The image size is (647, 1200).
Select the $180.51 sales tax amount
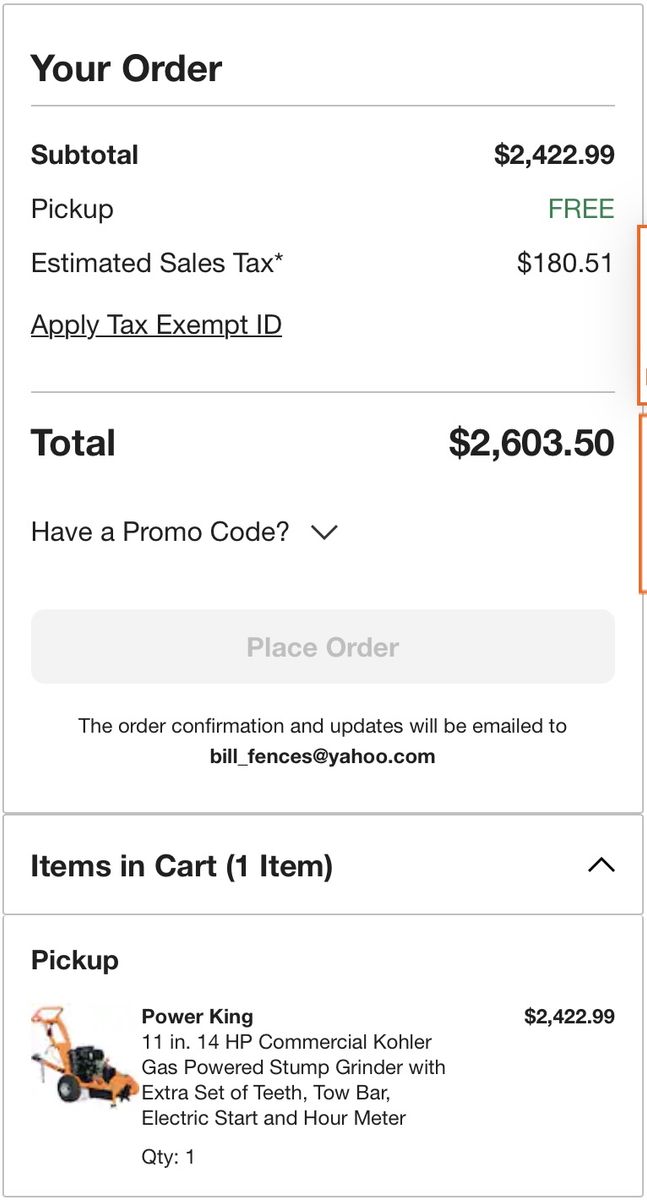point(564,263)
